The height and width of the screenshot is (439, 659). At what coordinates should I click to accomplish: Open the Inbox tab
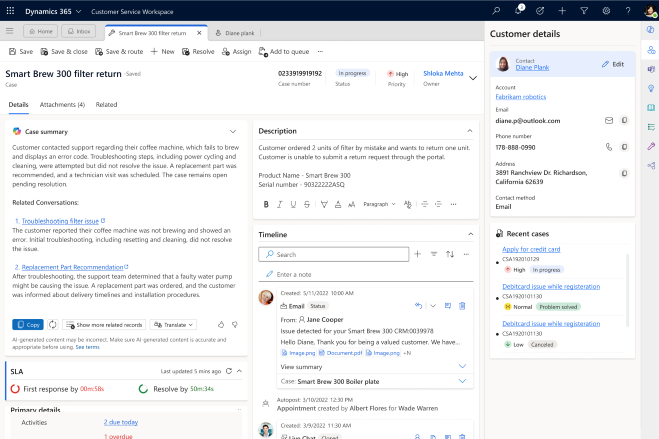tap(79, 31)
